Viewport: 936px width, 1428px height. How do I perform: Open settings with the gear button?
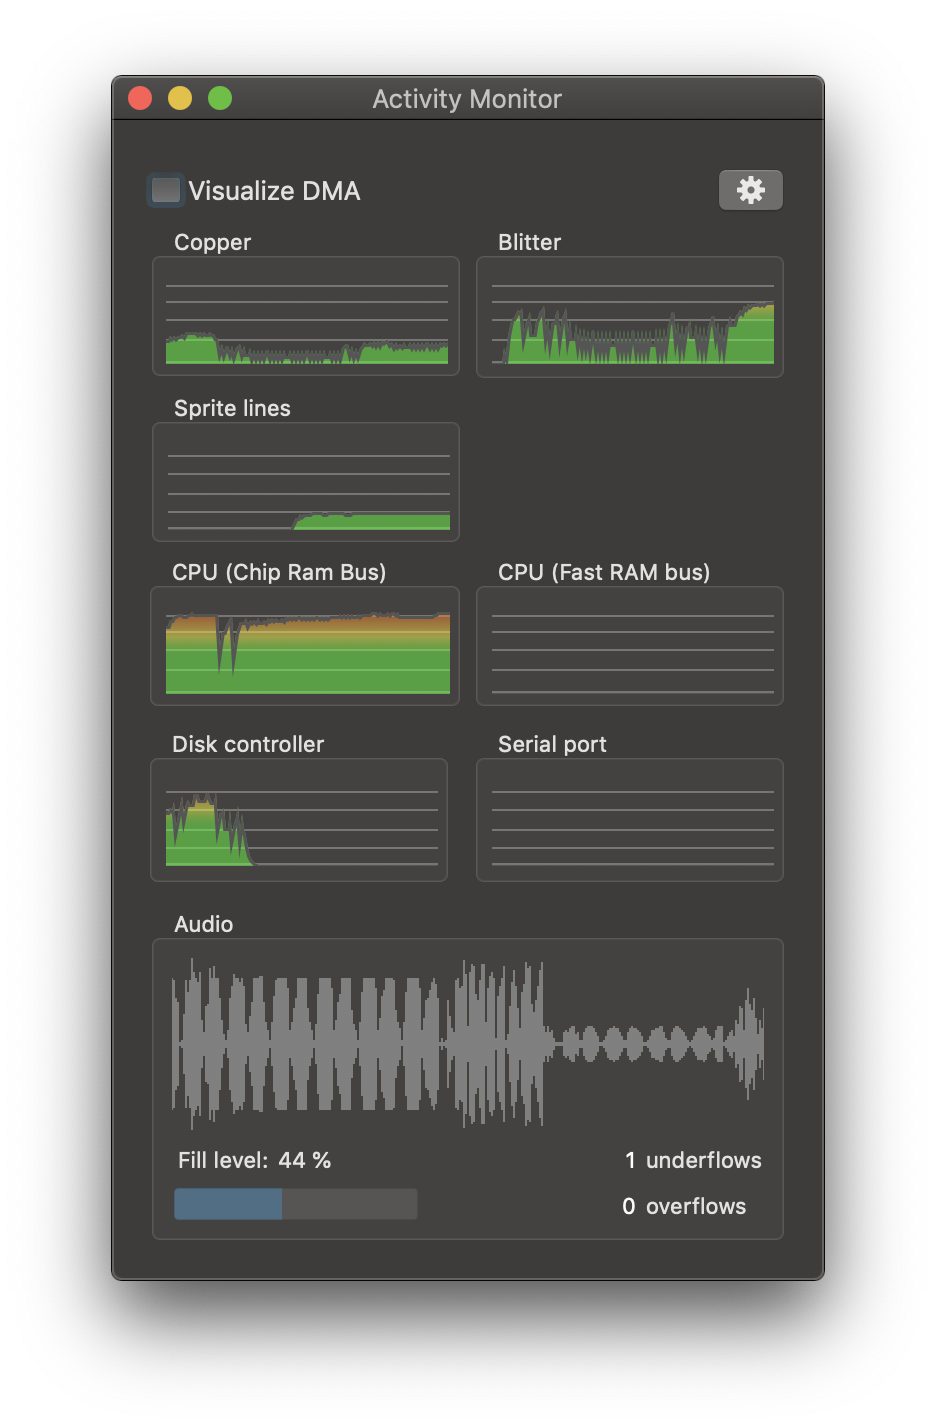(x=750, y=190)
